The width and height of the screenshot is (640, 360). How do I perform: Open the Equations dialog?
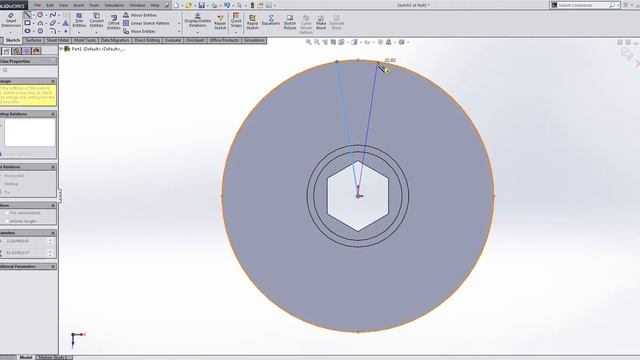(271, 20)
